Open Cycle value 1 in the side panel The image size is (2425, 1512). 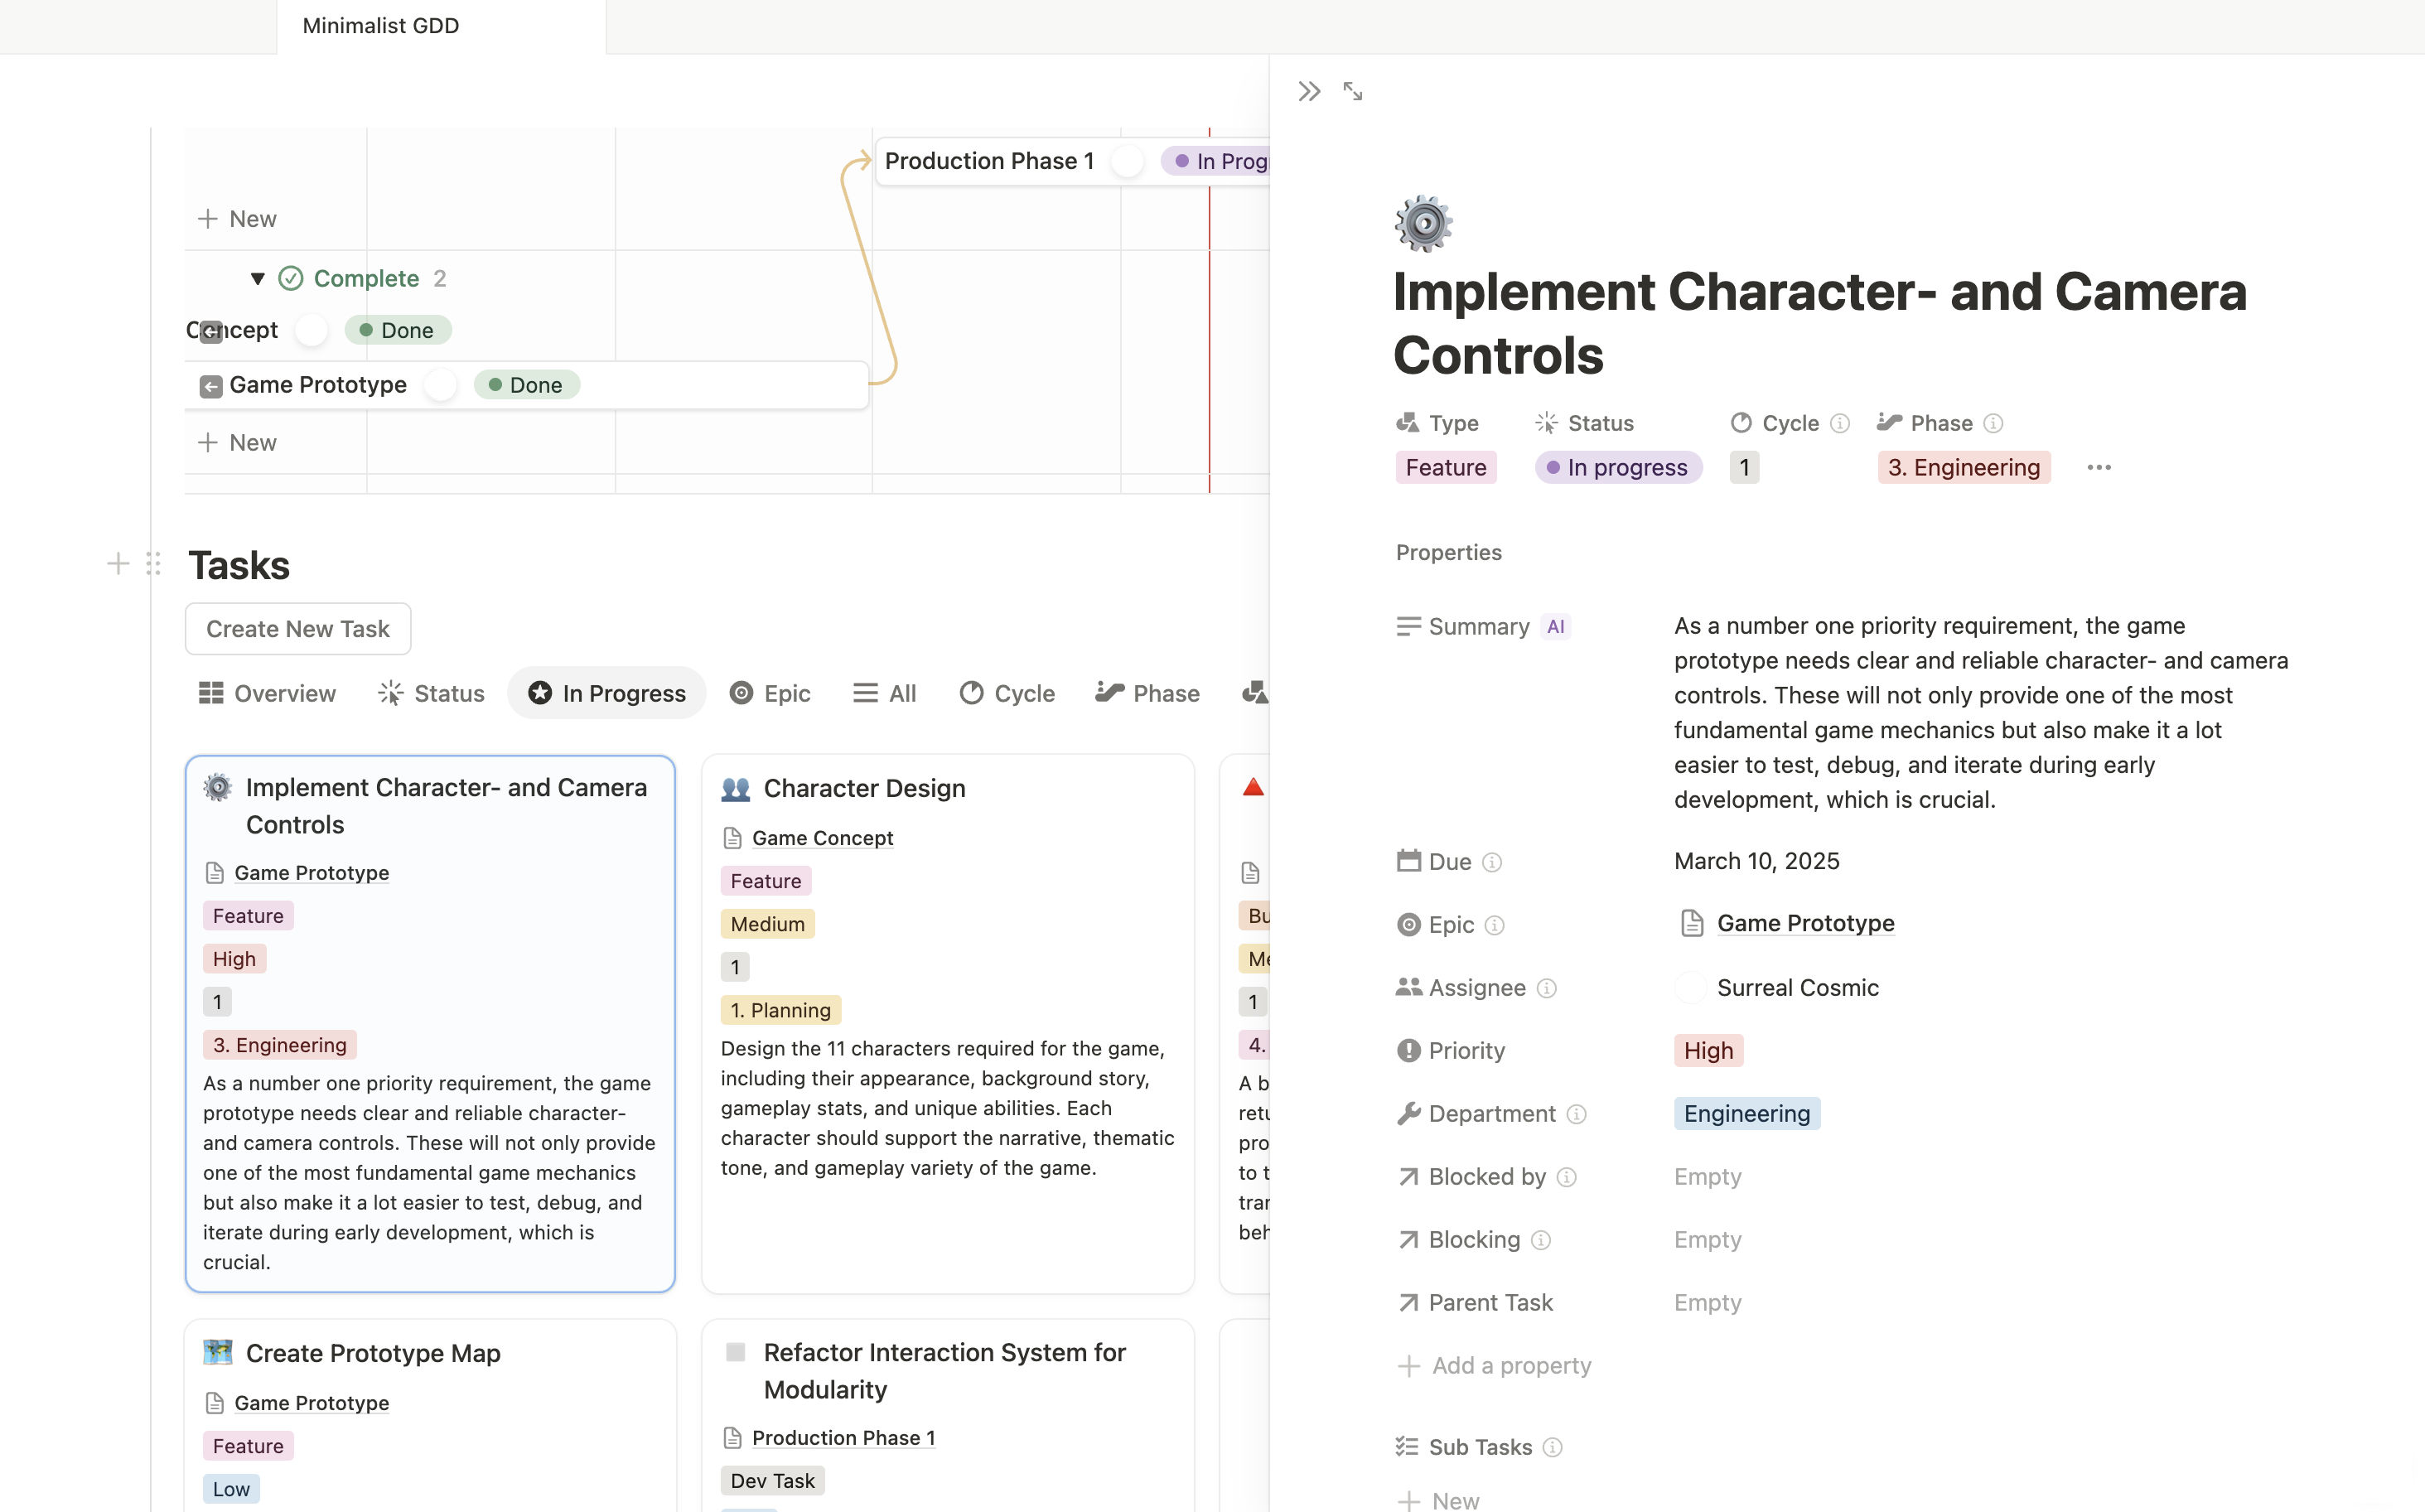click(x=1744, y=467)
